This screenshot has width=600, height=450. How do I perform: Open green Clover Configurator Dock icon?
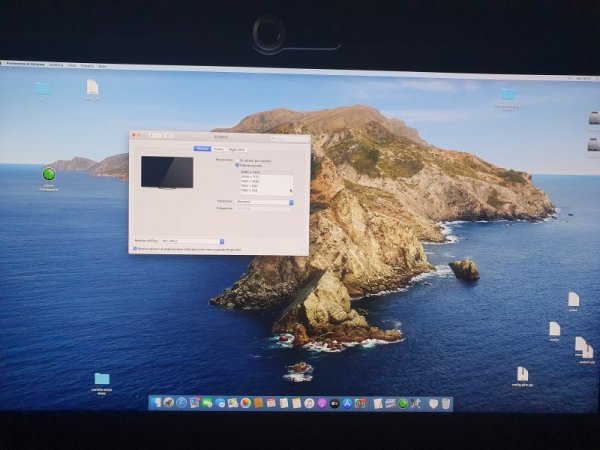coord(403,403)
